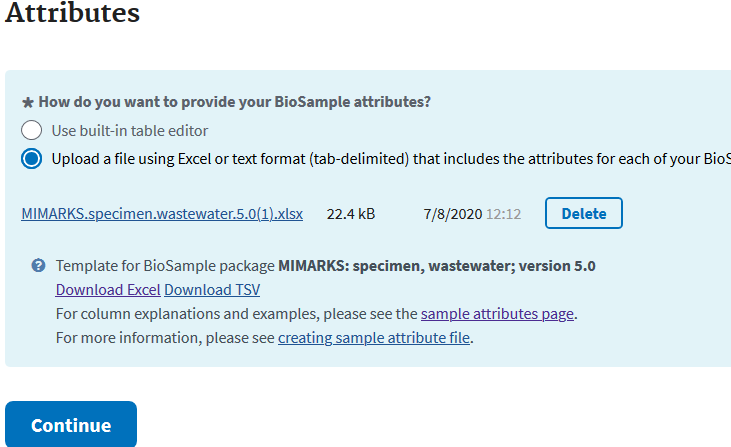Continue to the next step
The width and height of the screenshot is (731, 447).
[x=71, y=424]
